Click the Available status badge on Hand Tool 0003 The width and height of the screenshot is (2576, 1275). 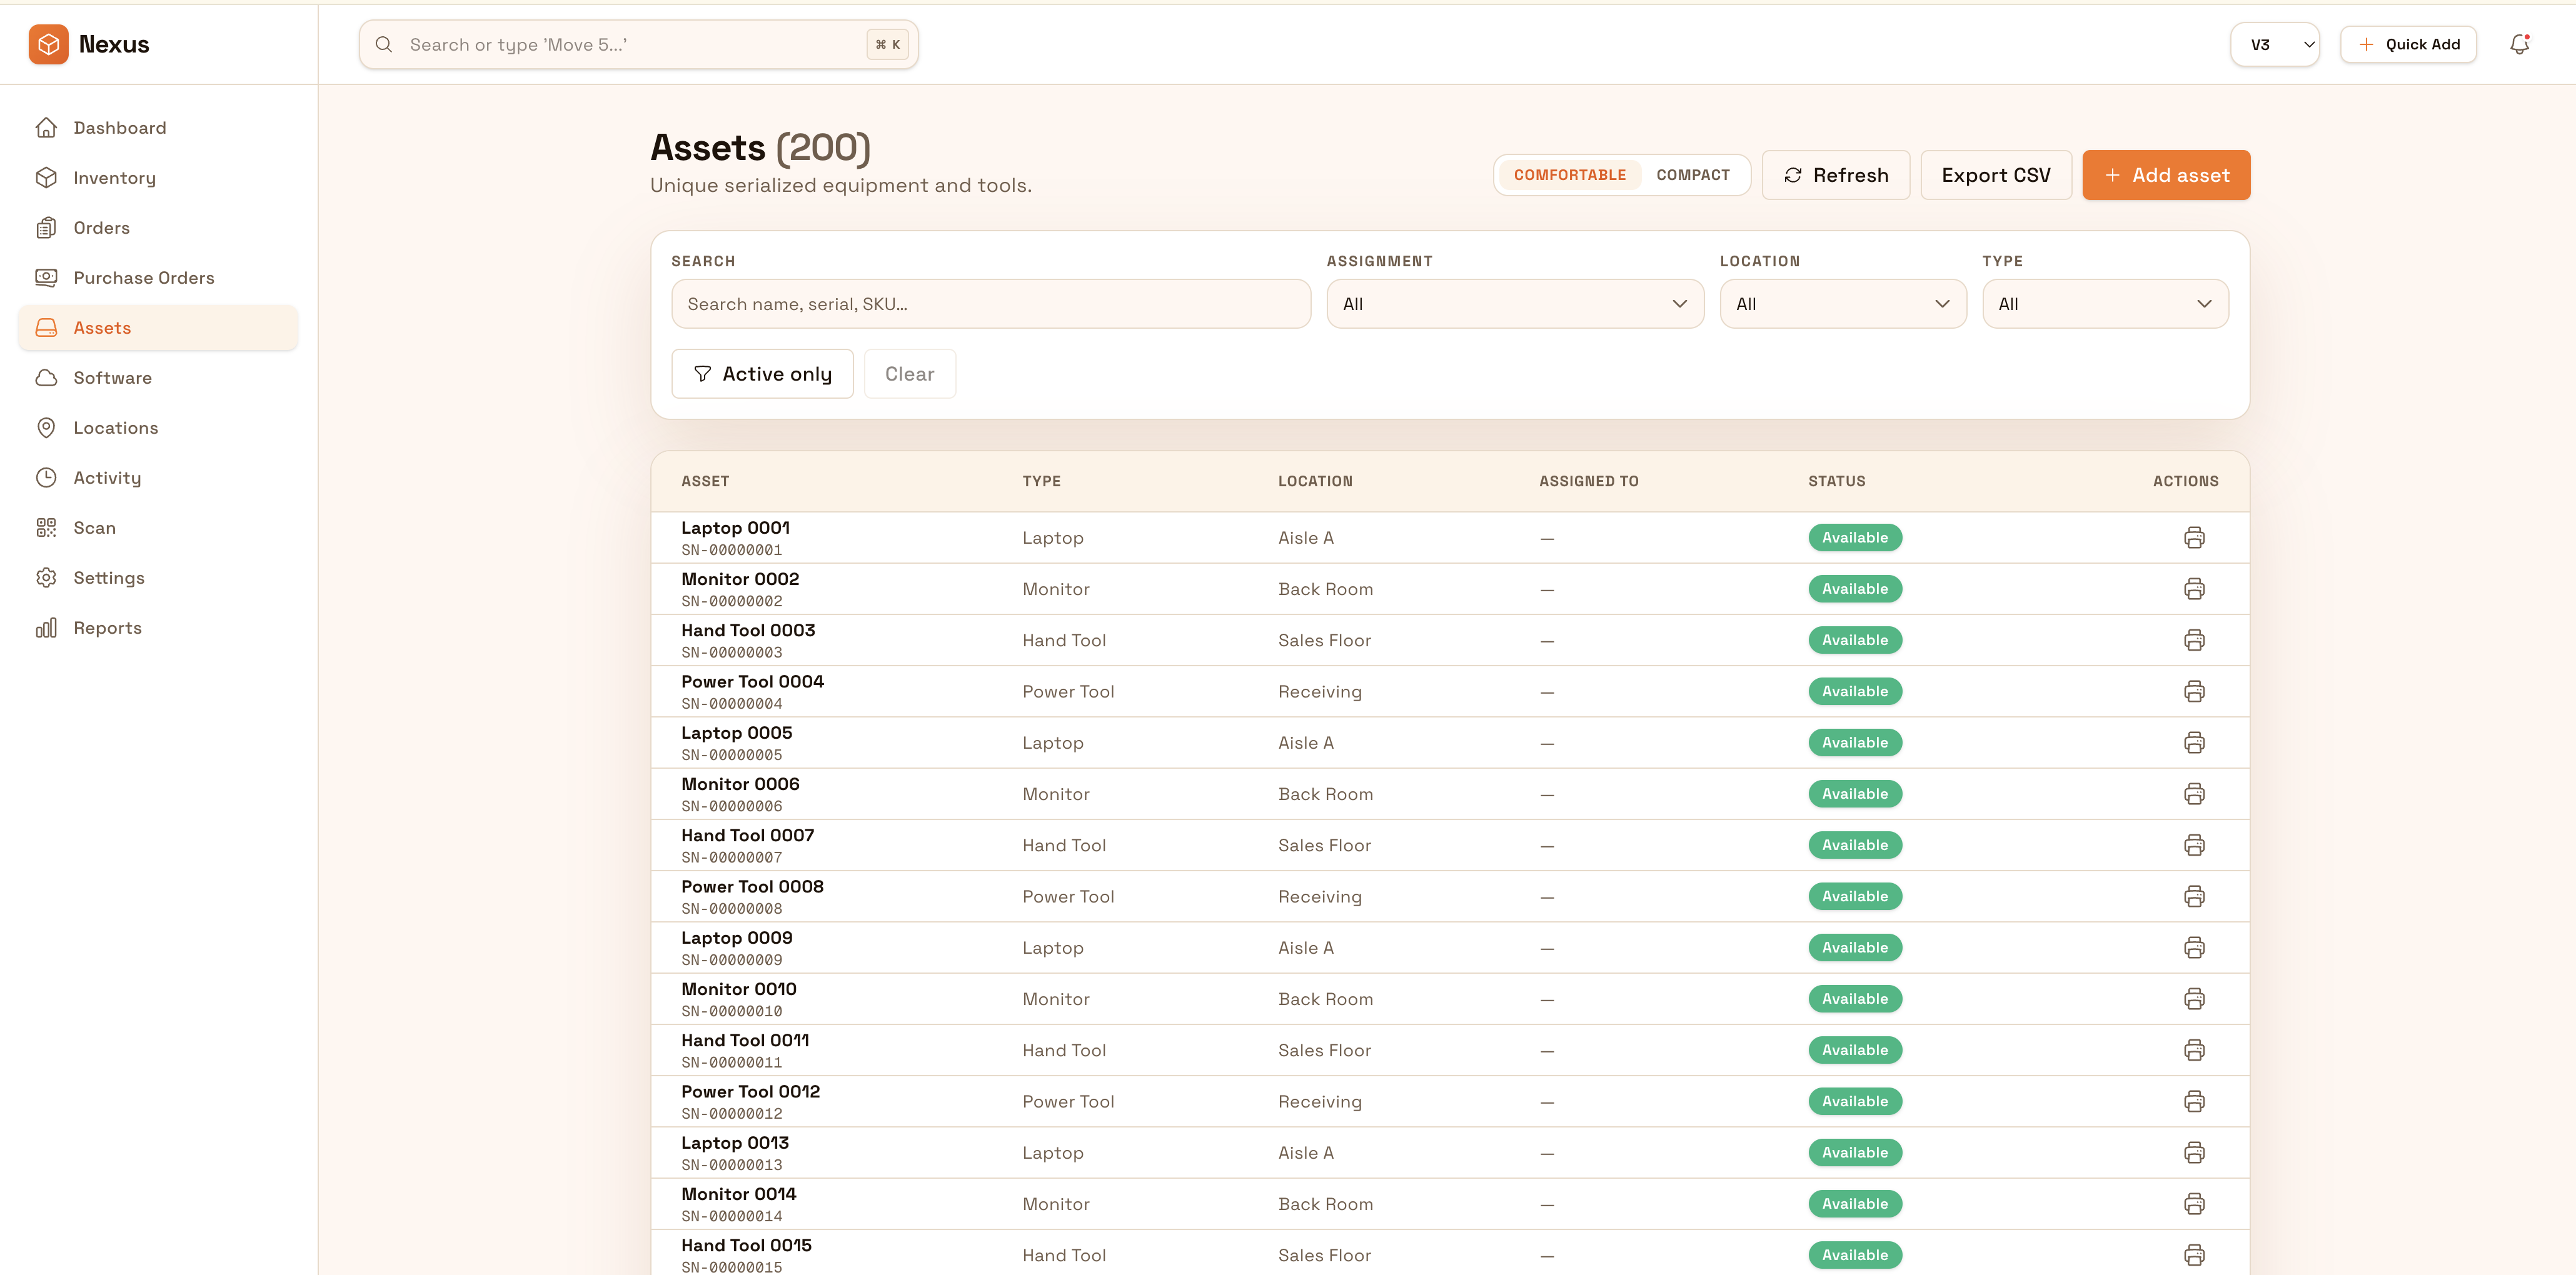click(1854, 639)
